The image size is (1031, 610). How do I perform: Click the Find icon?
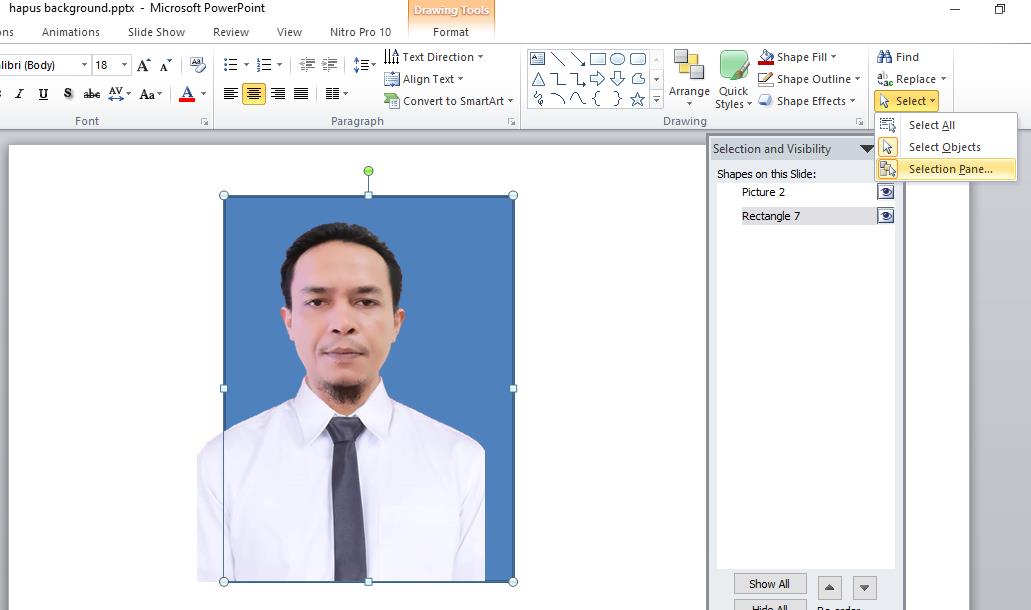tap(885, 56)
